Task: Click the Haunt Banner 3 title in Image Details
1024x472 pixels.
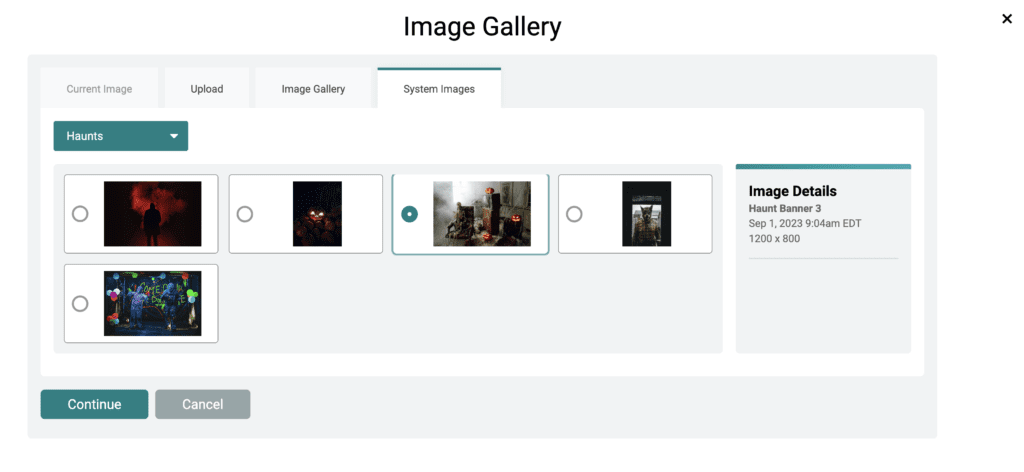Action: click(786, 208)
